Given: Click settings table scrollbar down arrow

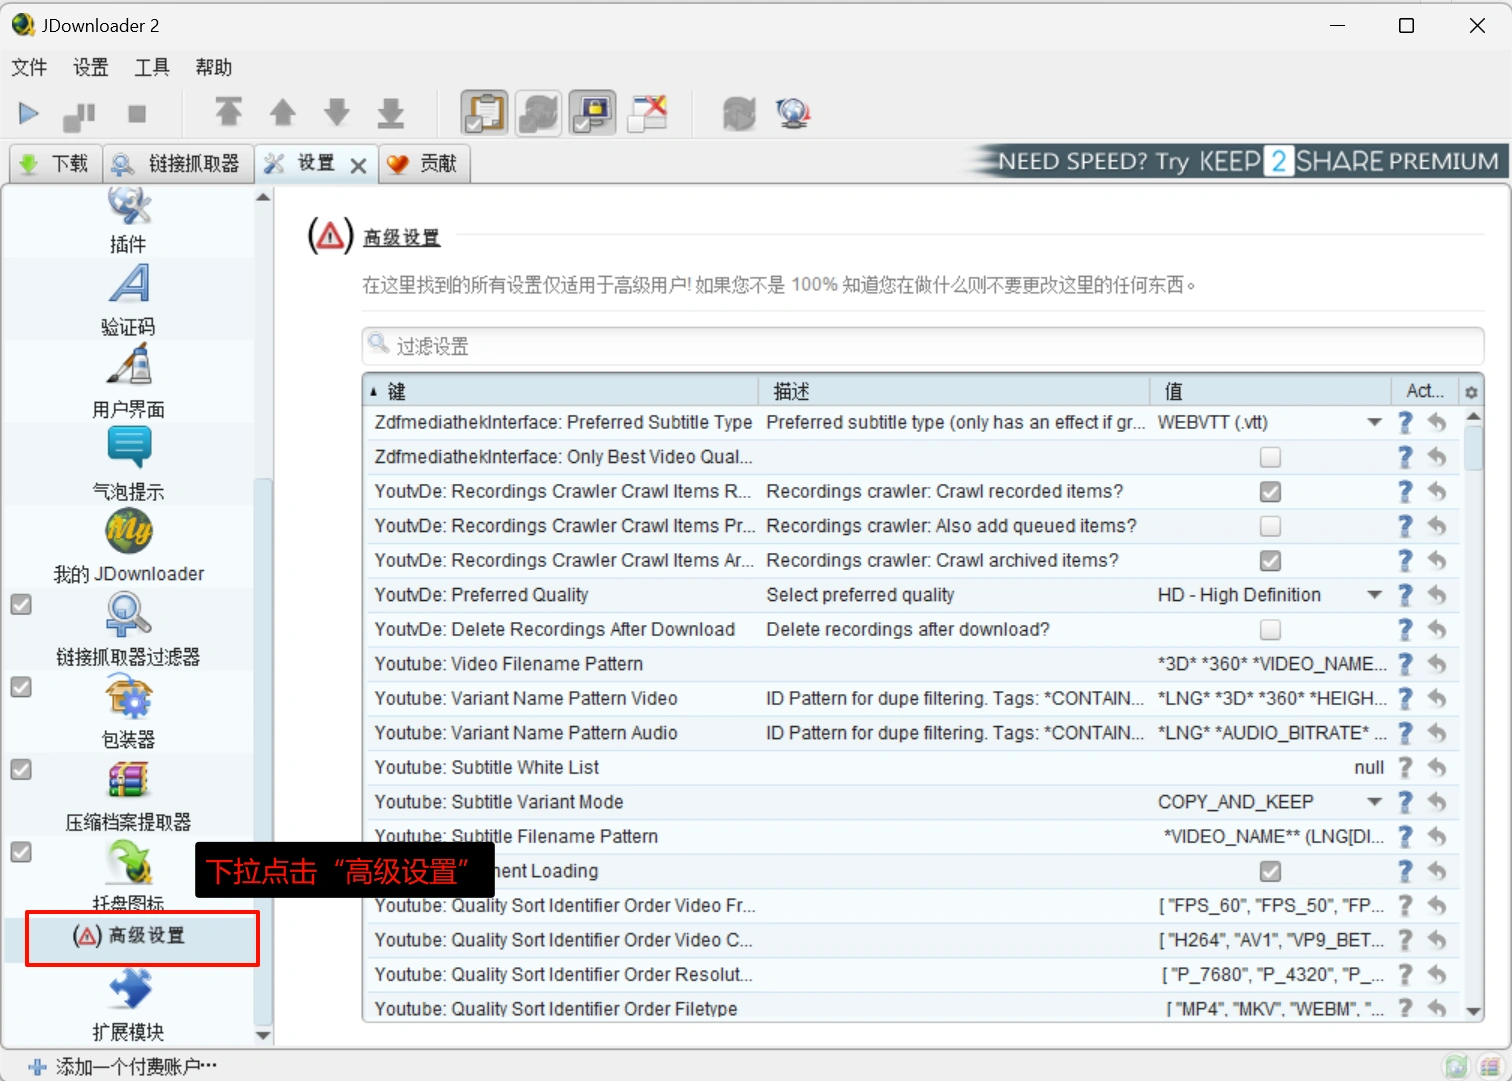Looking at the screenshot, I should pos(1473,1011).
